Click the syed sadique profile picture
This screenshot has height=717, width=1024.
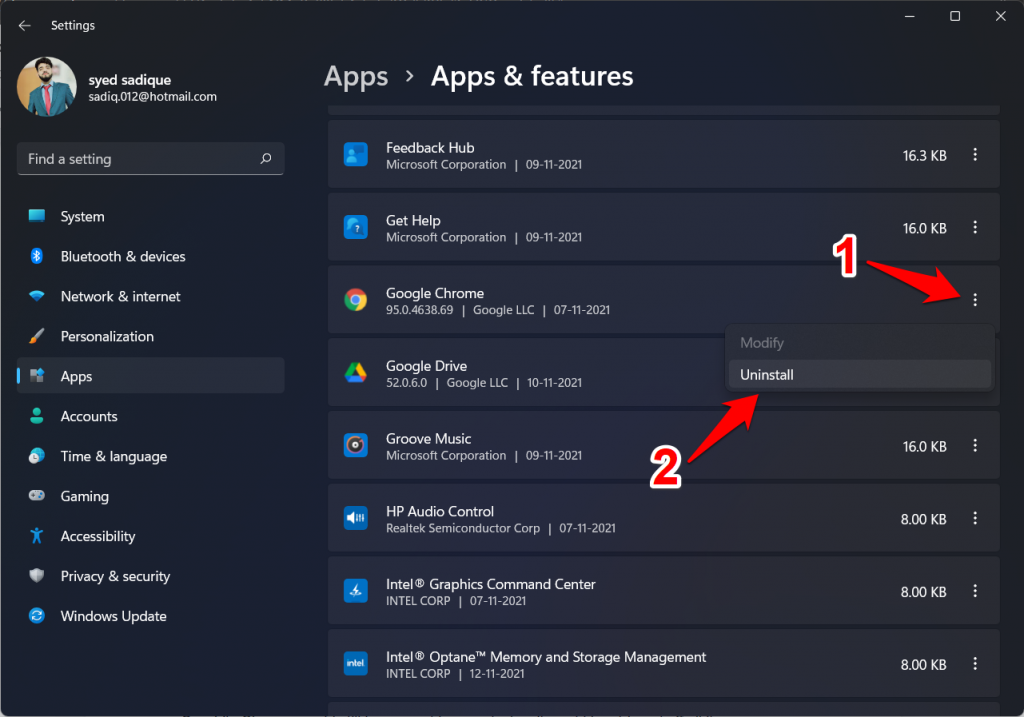tap(47, 87)
